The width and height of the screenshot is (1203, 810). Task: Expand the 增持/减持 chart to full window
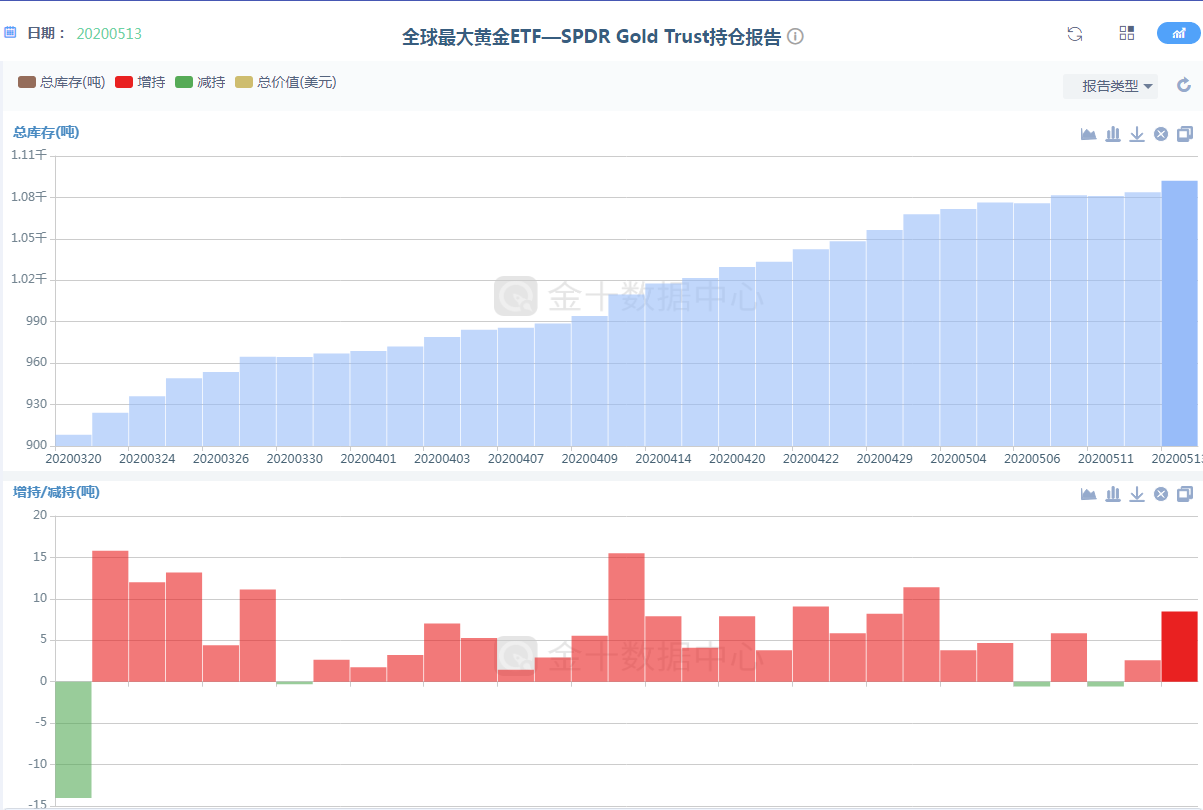point(1185,493)
